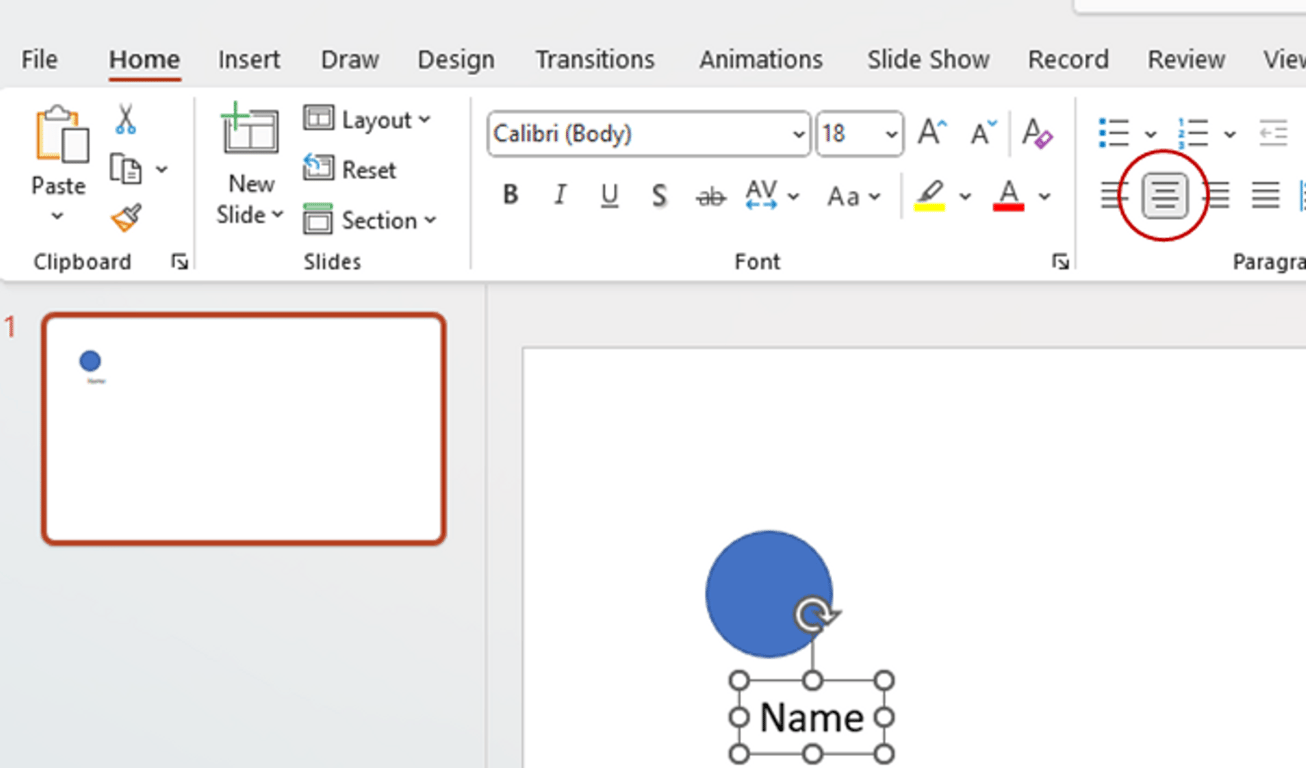Viewport: 1306px width, 768px height.
Task: Select the blue circle shape on the slide
Action: [x=769, y=594]
